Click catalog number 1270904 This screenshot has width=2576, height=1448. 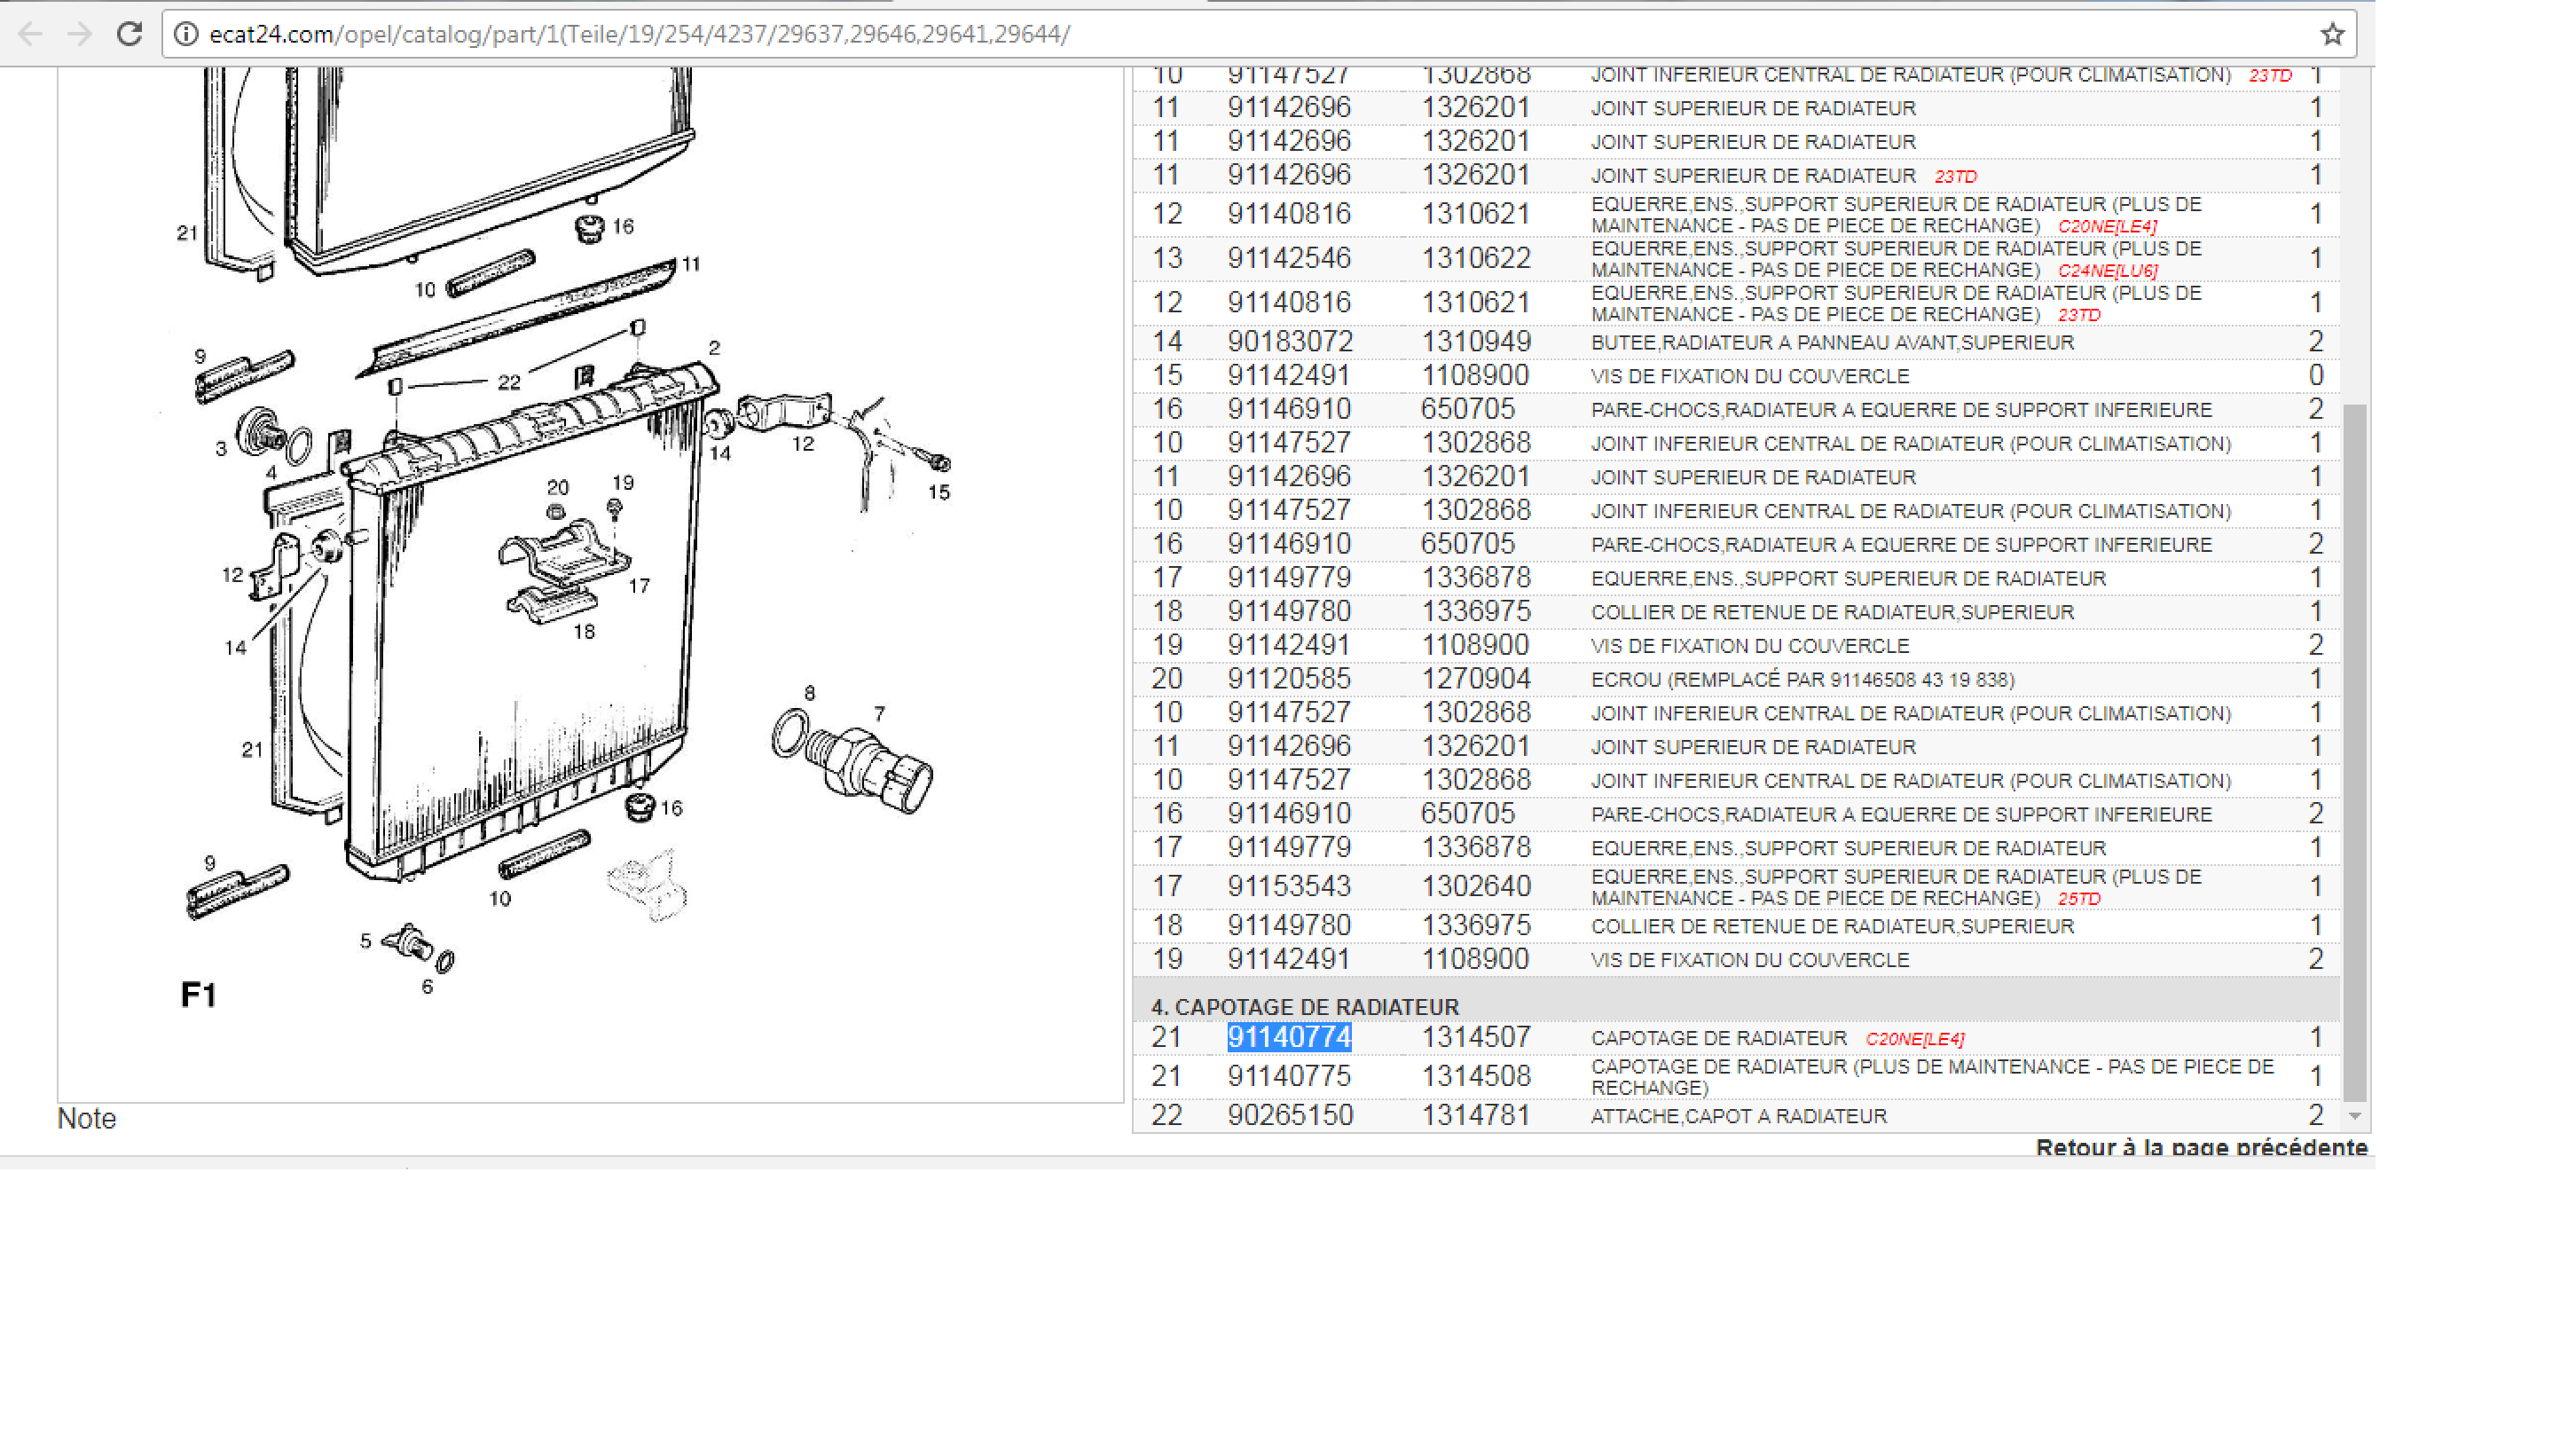pyautogui.click(x=1476, y=679)
